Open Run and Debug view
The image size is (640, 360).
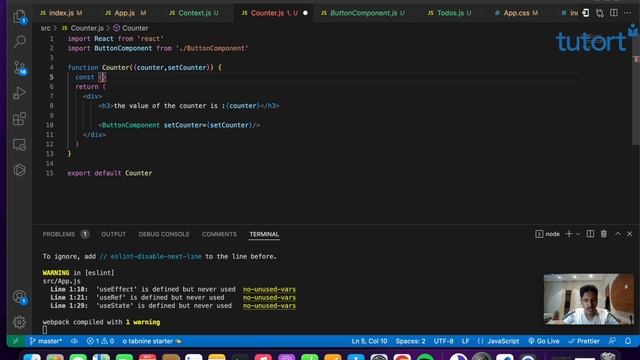(x=19, y=93)
